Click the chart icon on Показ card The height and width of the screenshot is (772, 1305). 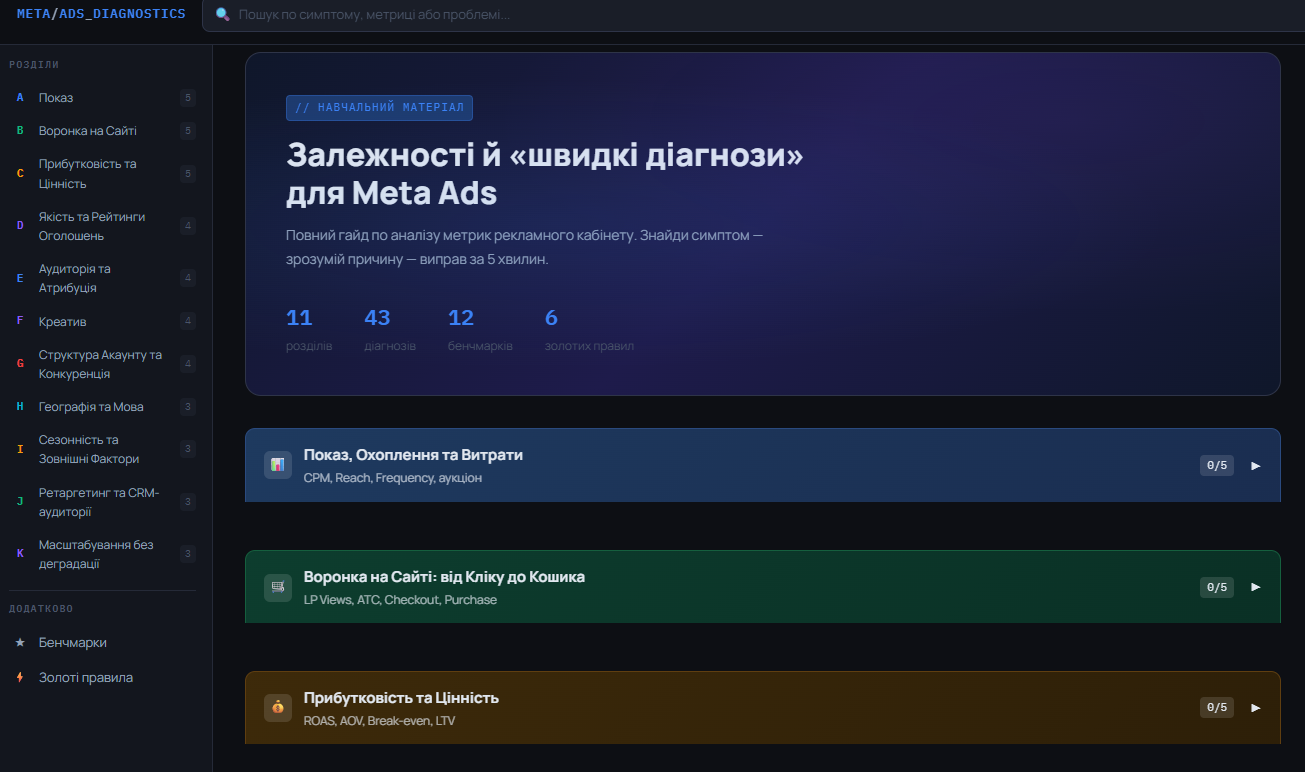click(x=278, y=465)
